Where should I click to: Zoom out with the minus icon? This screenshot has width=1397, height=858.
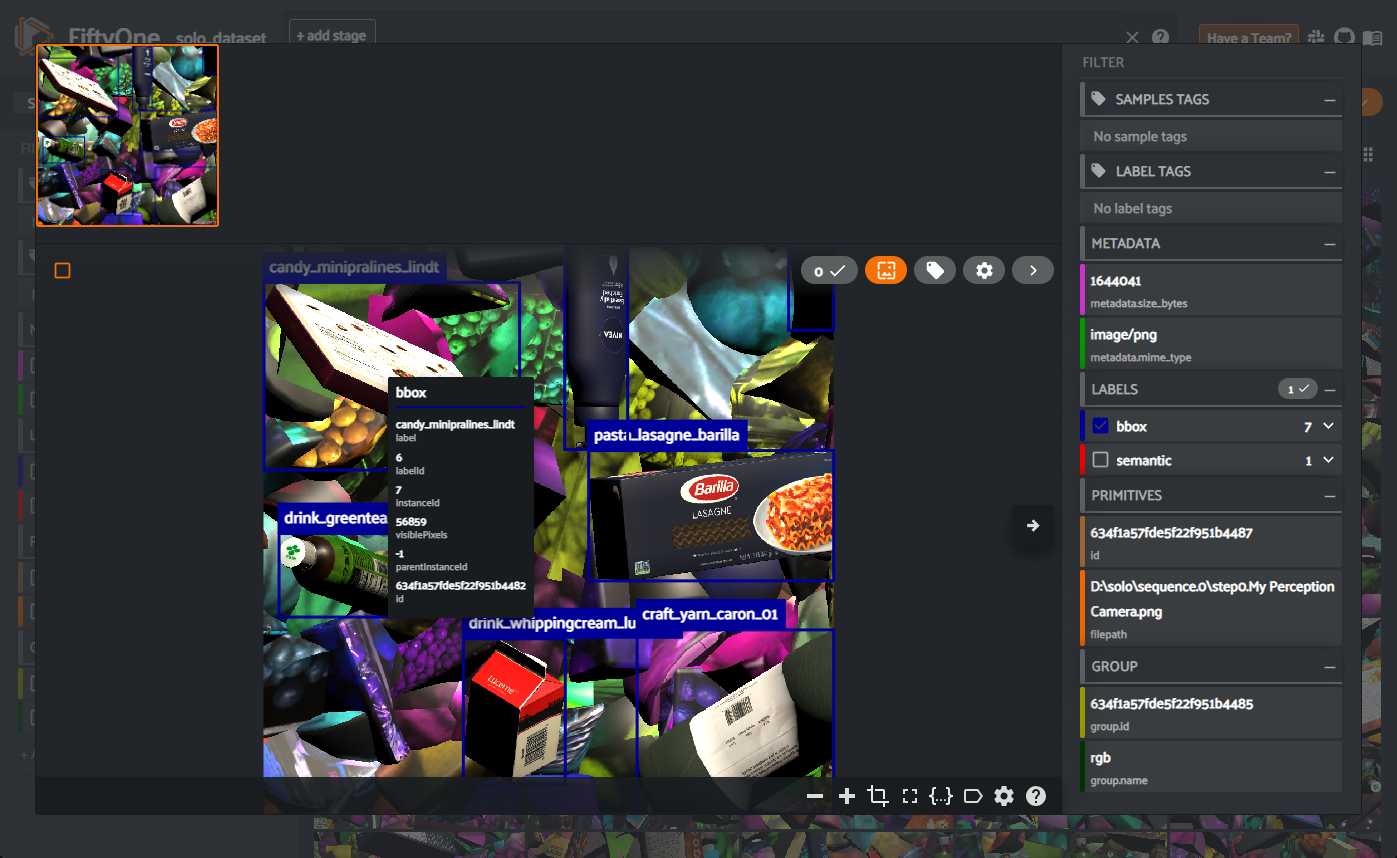click(815, 796)
